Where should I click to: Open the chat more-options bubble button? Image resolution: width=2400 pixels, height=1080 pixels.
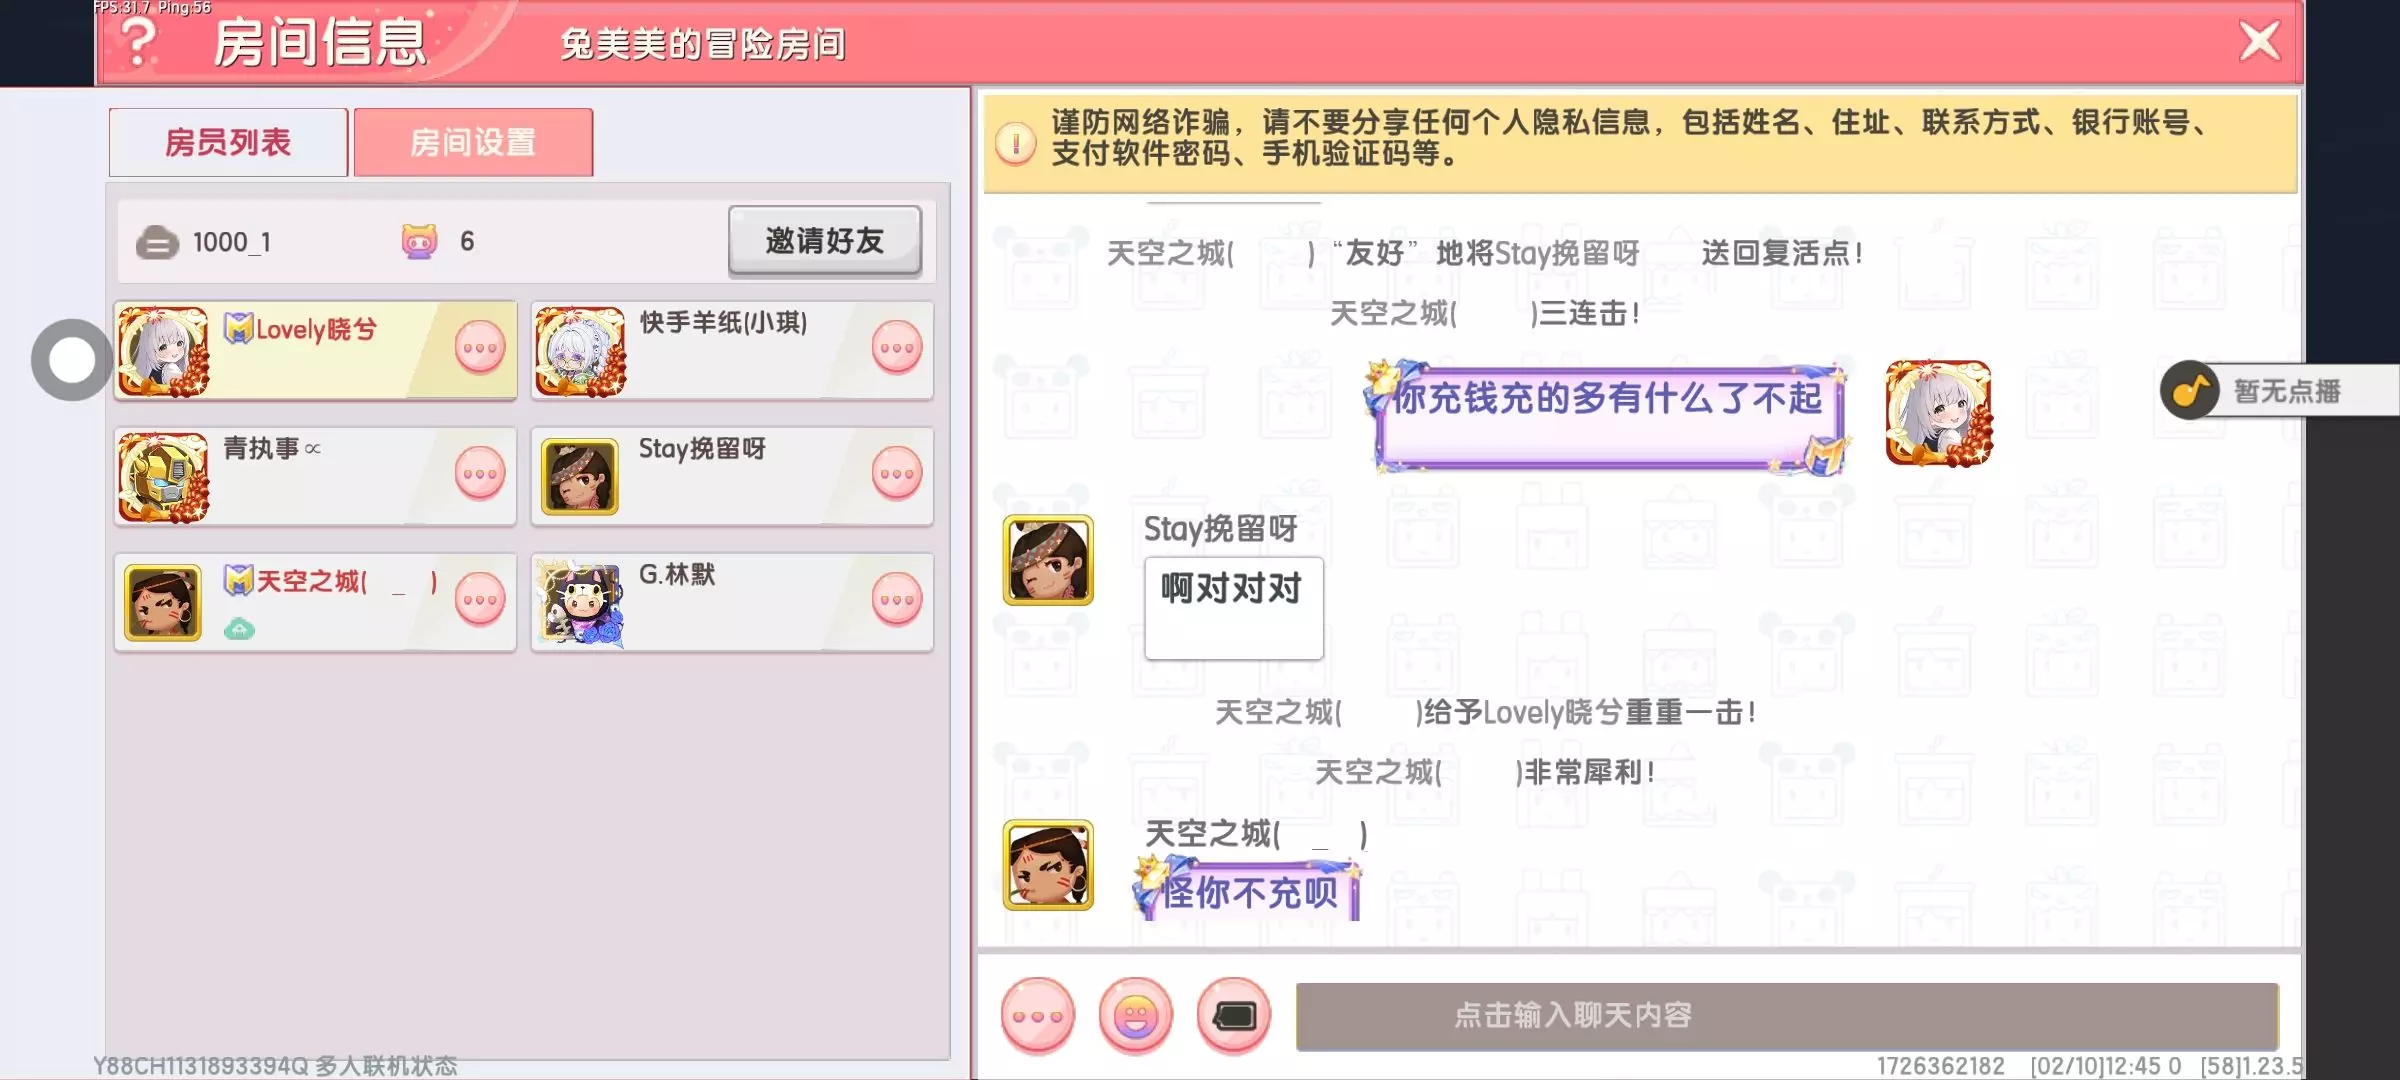[1038, 1016]
